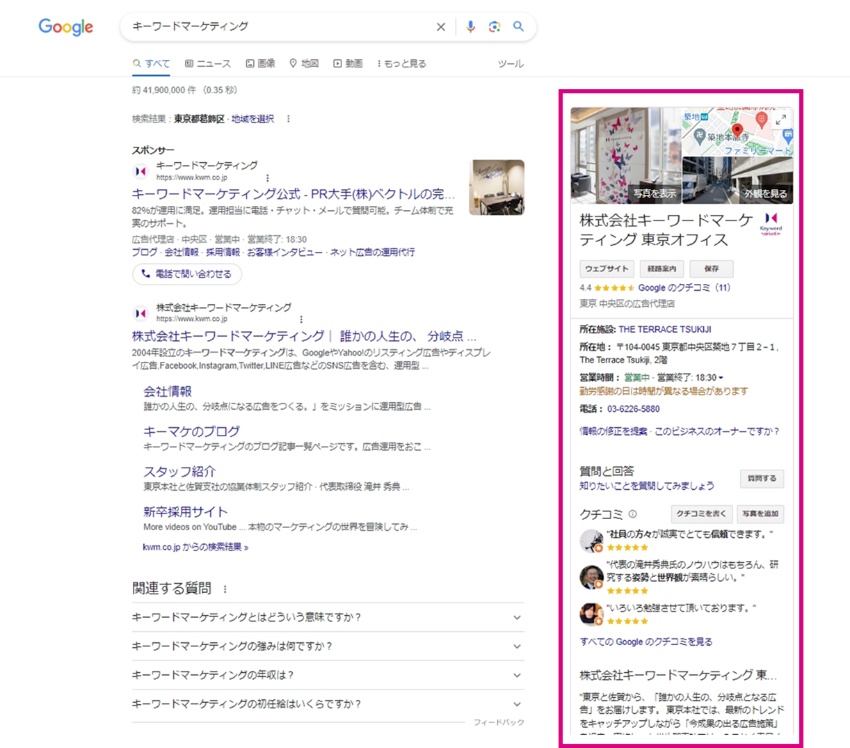Click the ウェブサイト button in knowledge panel
Viewport: 850px width, 748px height.
click(x=607, y=269)
